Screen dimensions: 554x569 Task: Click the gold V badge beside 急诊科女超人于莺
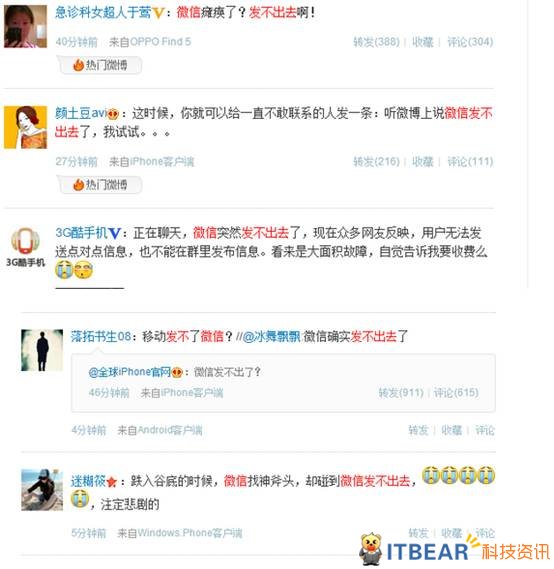click(x=158, y=13)
